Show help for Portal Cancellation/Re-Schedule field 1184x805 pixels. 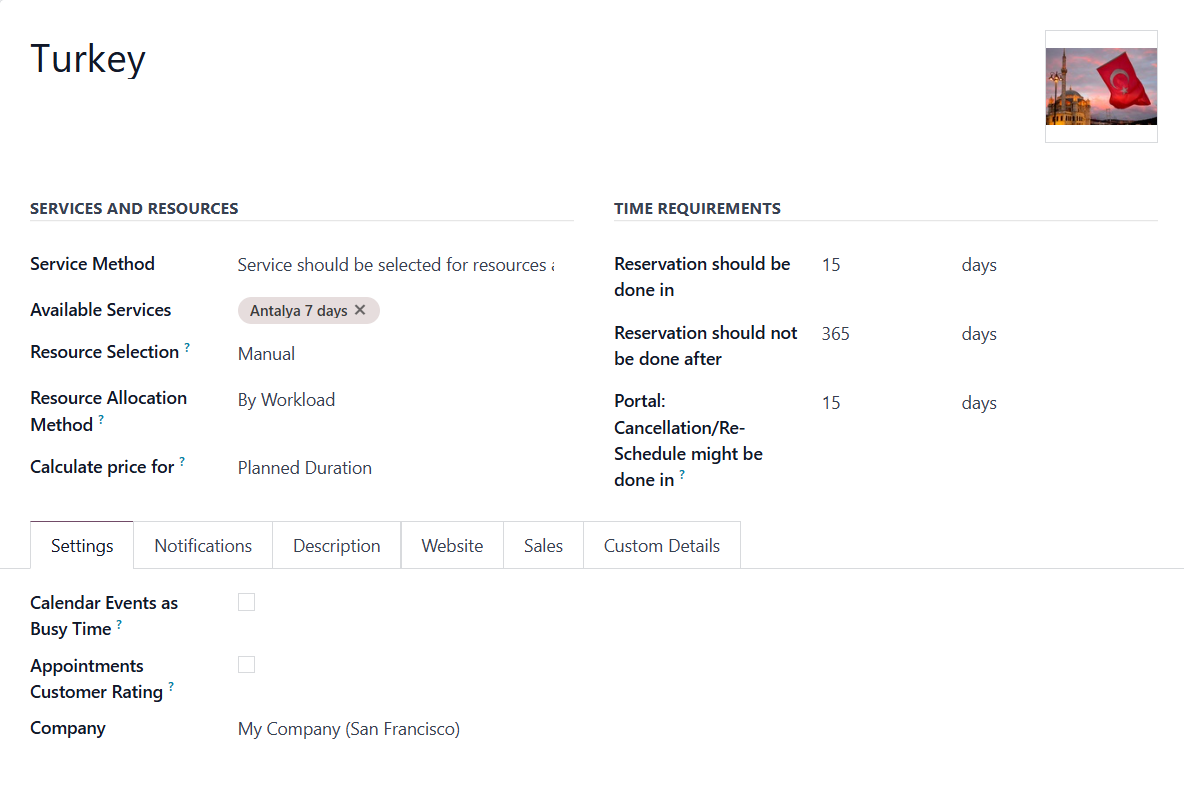coord(682,474)
